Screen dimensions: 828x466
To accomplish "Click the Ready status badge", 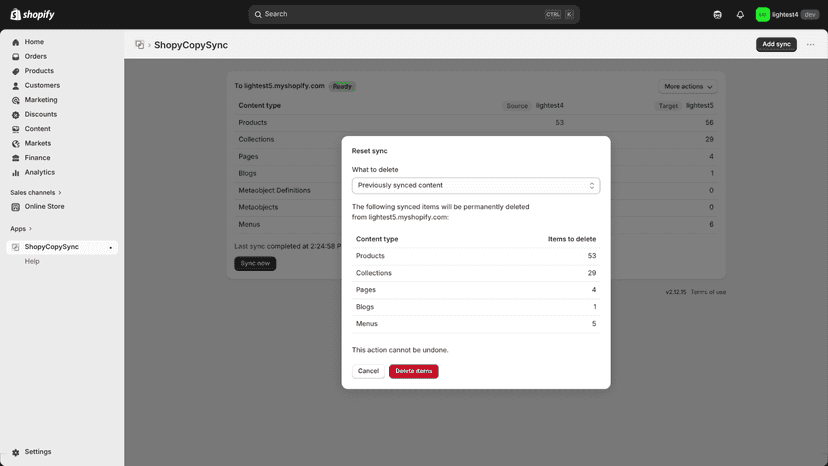I will click(x=342, y=86).
